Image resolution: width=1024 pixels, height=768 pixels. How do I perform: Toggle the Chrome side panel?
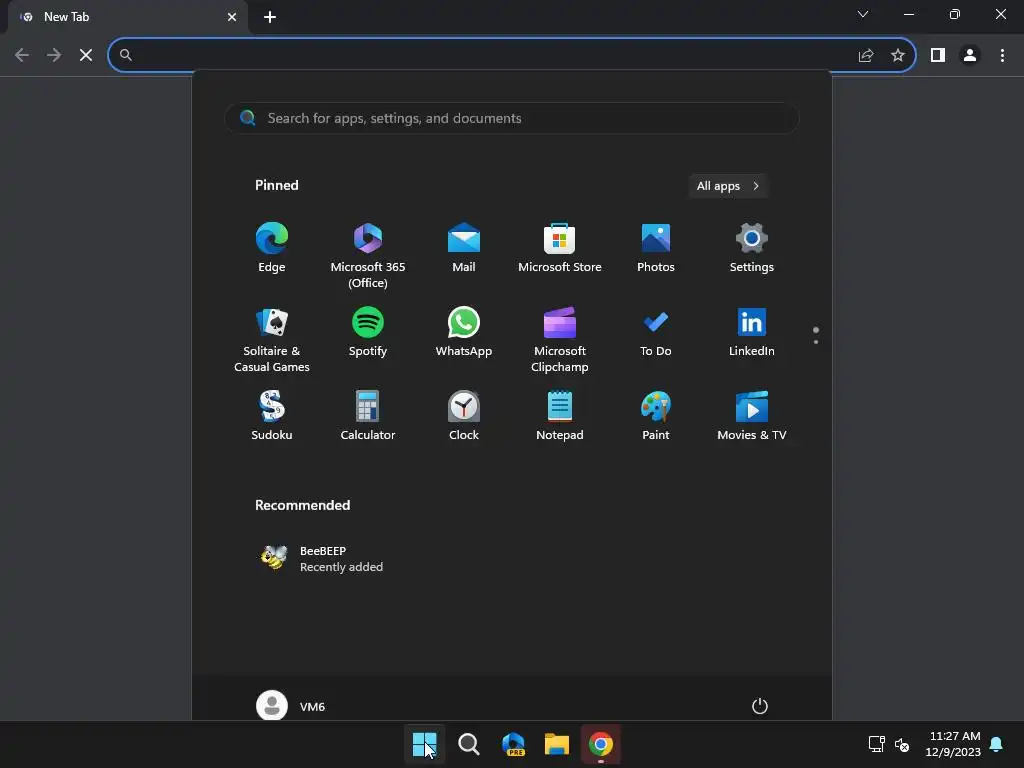point(938,55)
